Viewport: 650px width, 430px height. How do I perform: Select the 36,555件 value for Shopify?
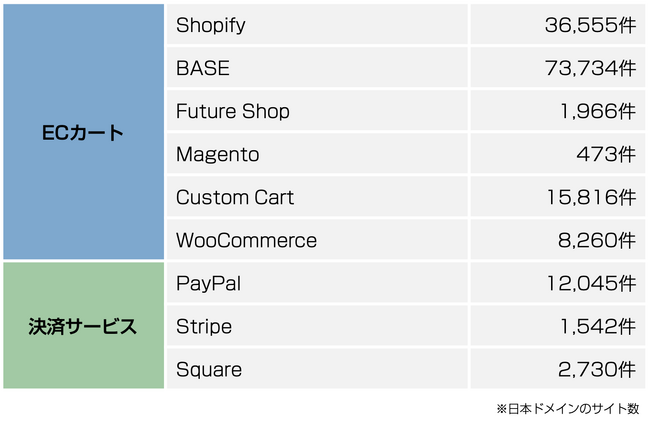click(586, 26)
